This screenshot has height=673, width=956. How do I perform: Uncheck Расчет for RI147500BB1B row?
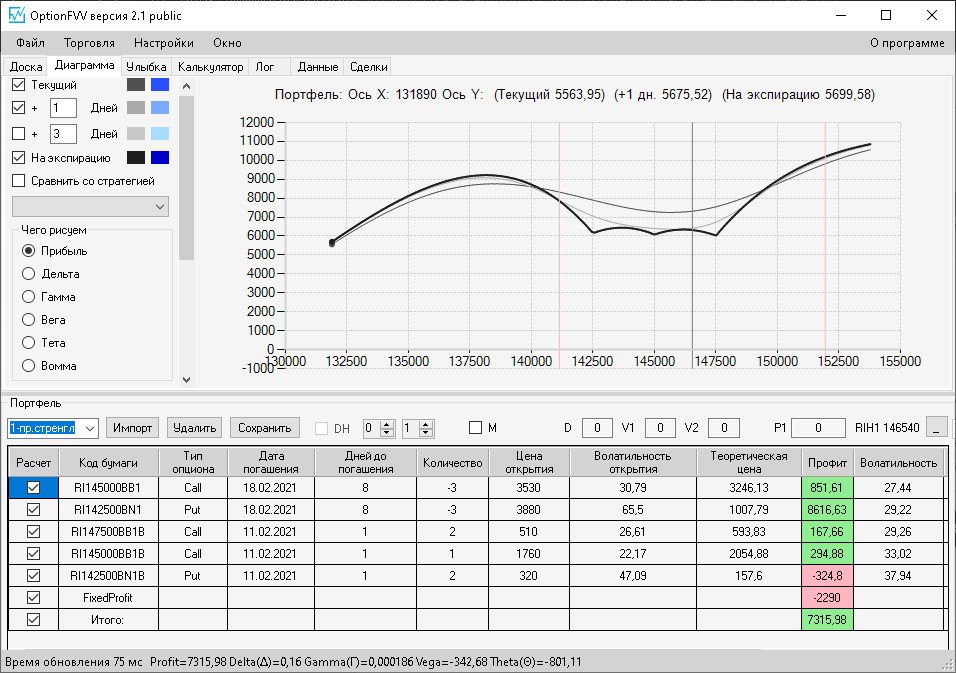coord(34,532)
